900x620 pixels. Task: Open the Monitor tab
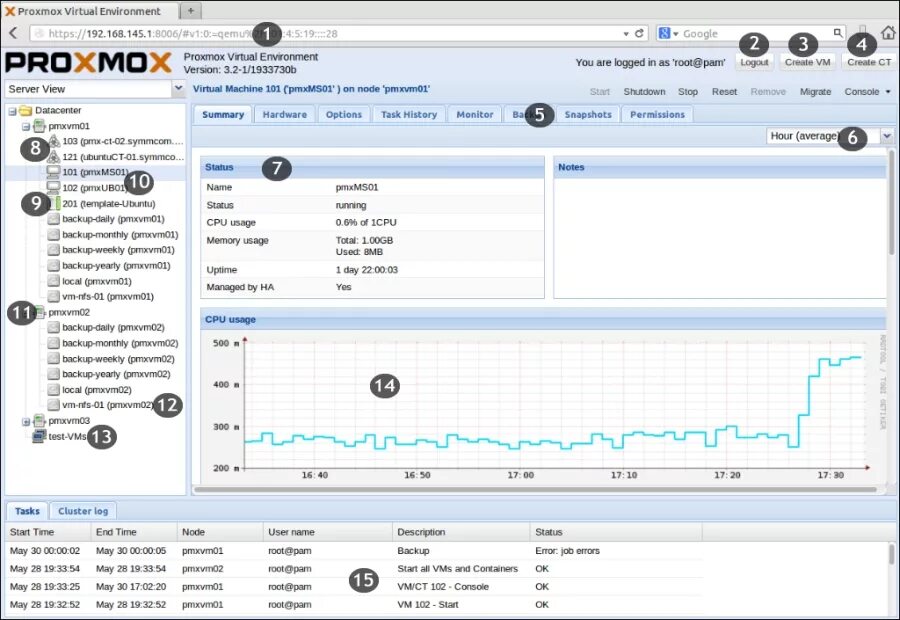point(475,115)
